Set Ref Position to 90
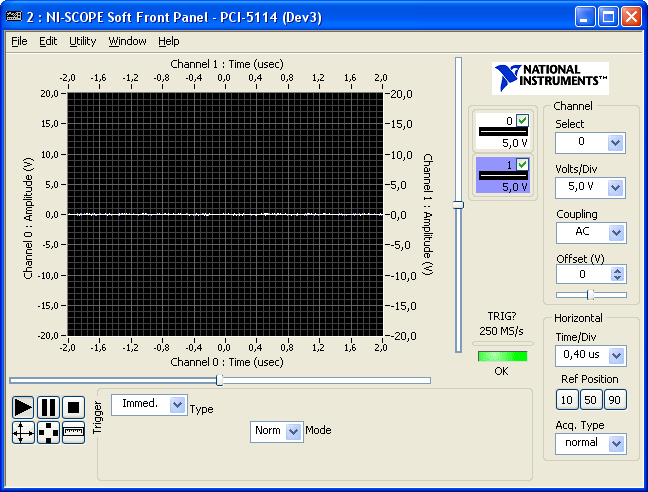 tap(615, 400)
